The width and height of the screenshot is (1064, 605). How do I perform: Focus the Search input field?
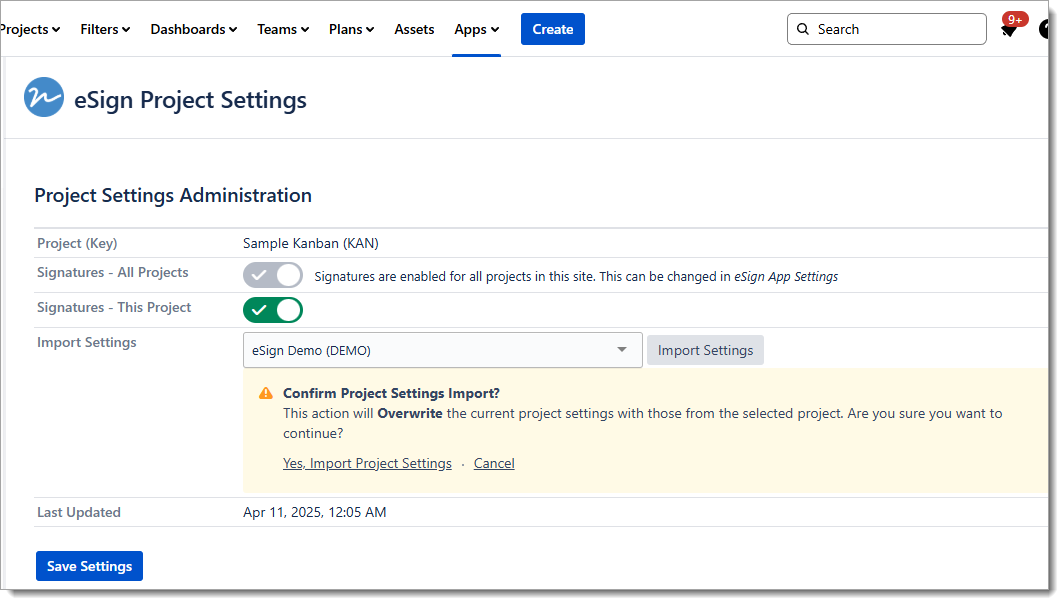(895, 29)
